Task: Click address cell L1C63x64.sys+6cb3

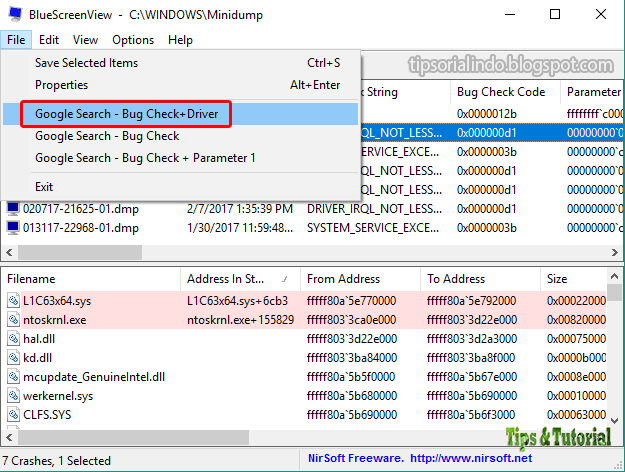Action: (x=238, y=301)
